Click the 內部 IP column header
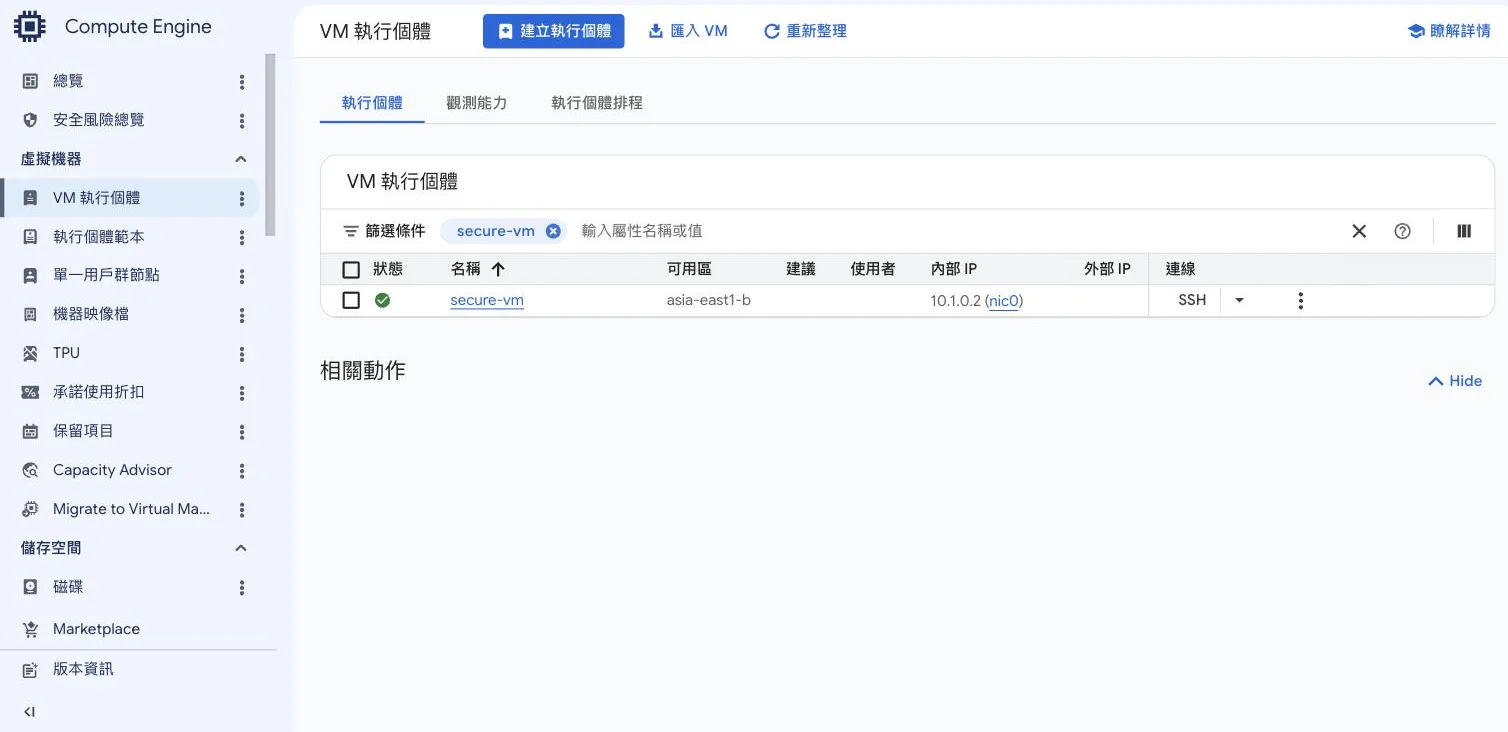Viewport: 1508px width, 732px height. tap(954, 269)
